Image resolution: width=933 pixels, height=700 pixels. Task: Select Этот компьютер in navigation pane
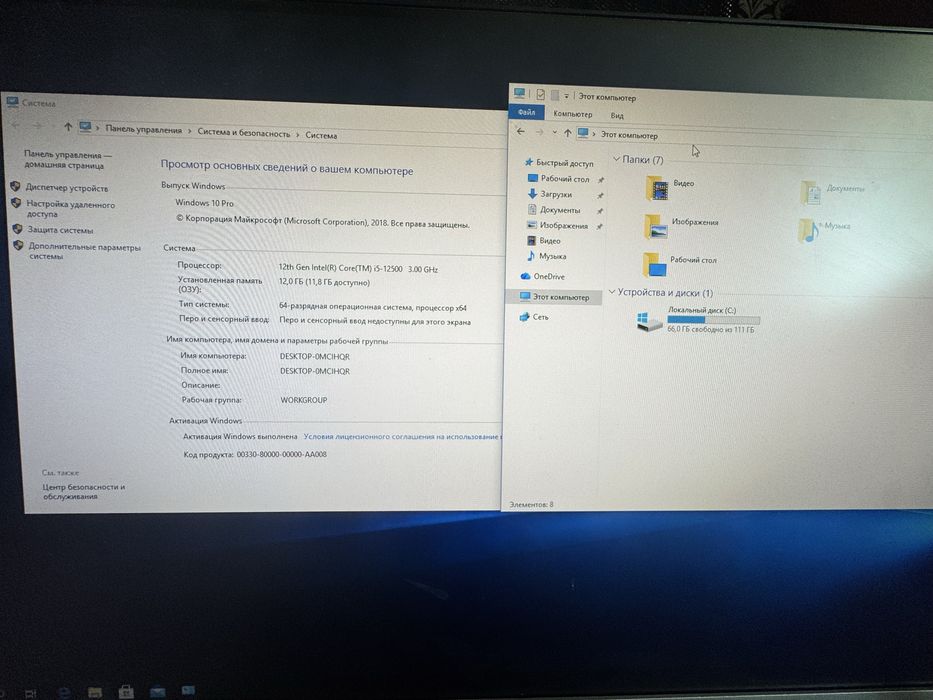[554, 296]
